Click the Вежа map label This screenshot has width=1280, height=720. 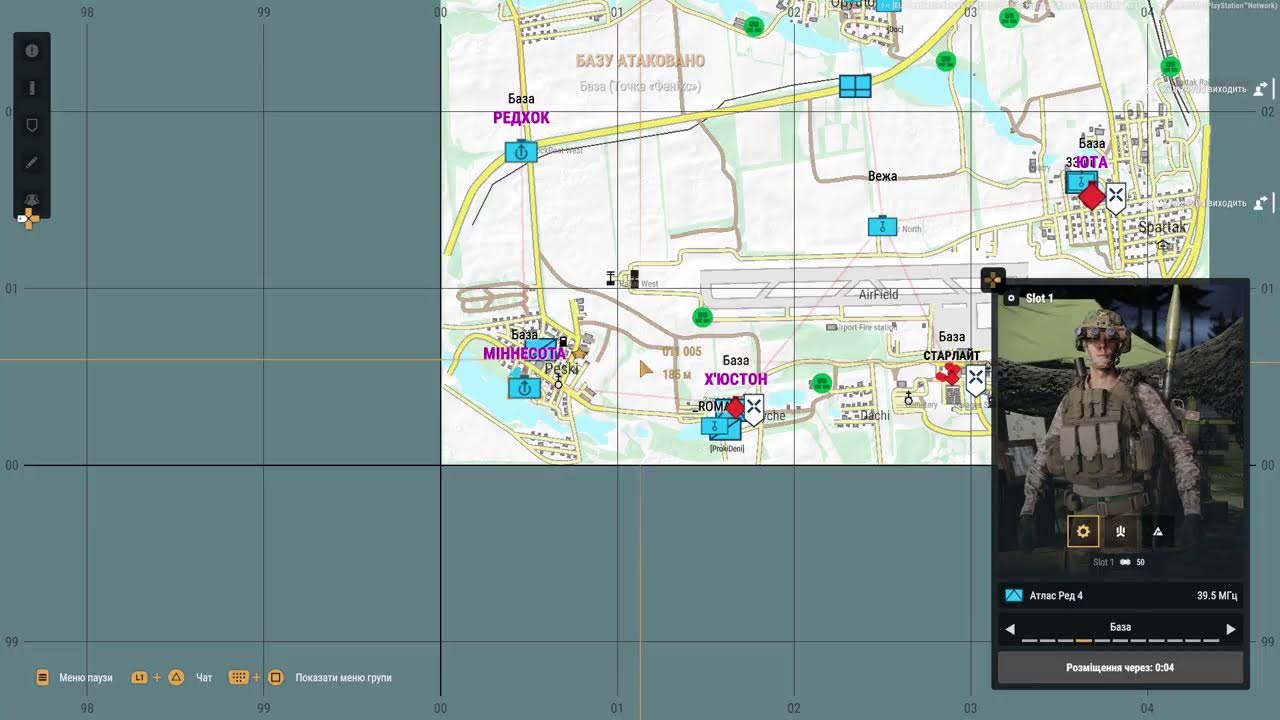point(883,176)
